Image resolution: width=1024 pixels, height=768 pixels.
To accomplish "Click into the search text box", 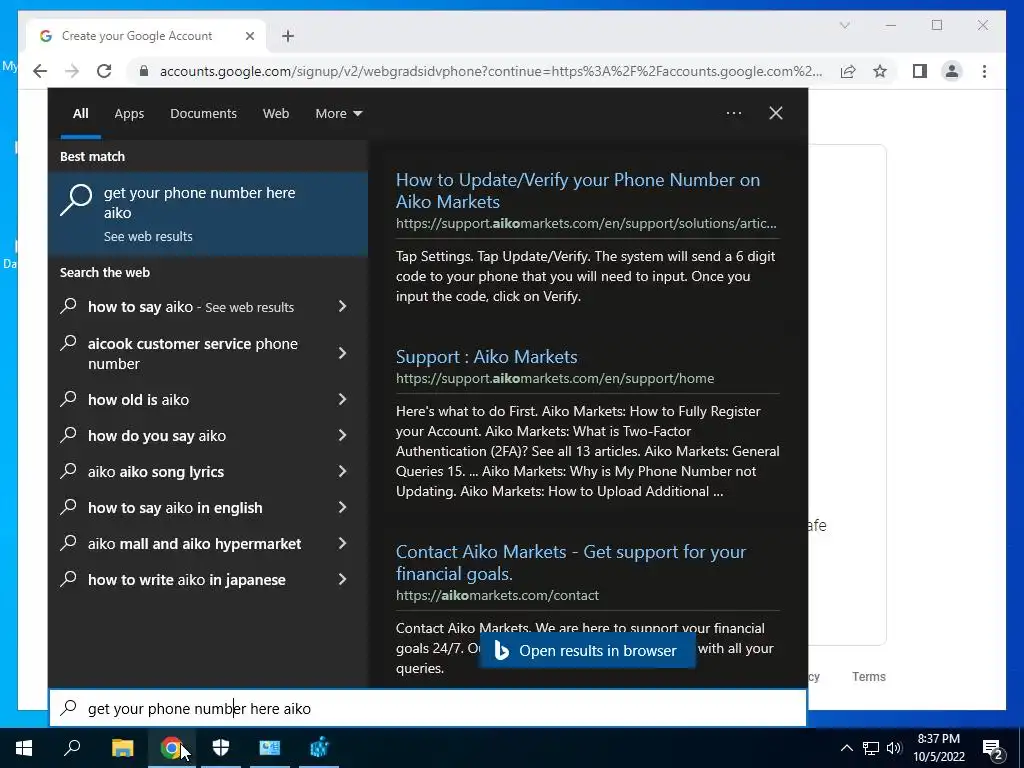I will coord(428,708).
